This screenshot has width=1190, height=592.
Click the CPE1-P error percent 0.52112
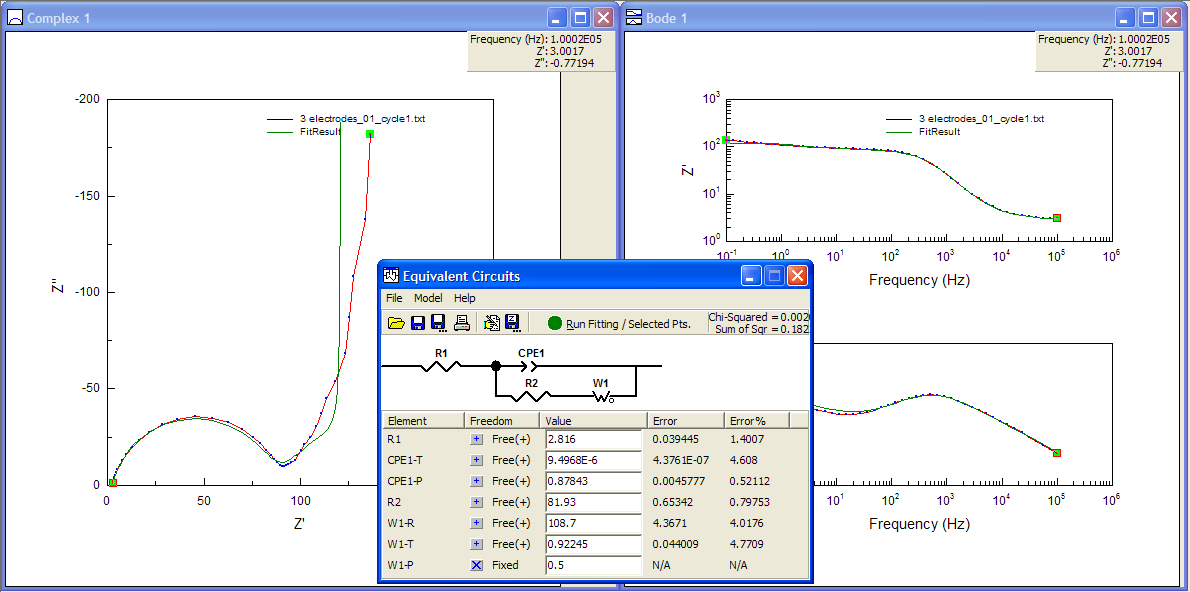click(x=749, y=481)
